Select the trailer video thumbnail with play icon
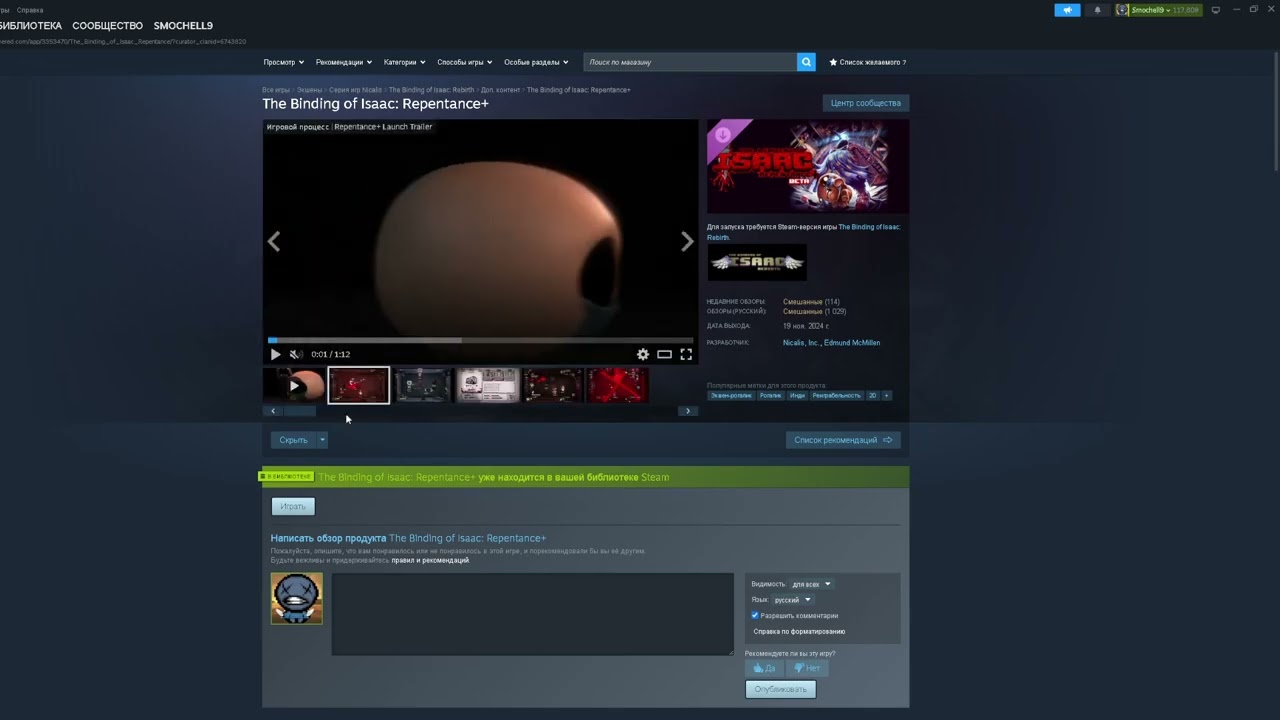Viewport: 1280px width, 720px height. (294, 385)
